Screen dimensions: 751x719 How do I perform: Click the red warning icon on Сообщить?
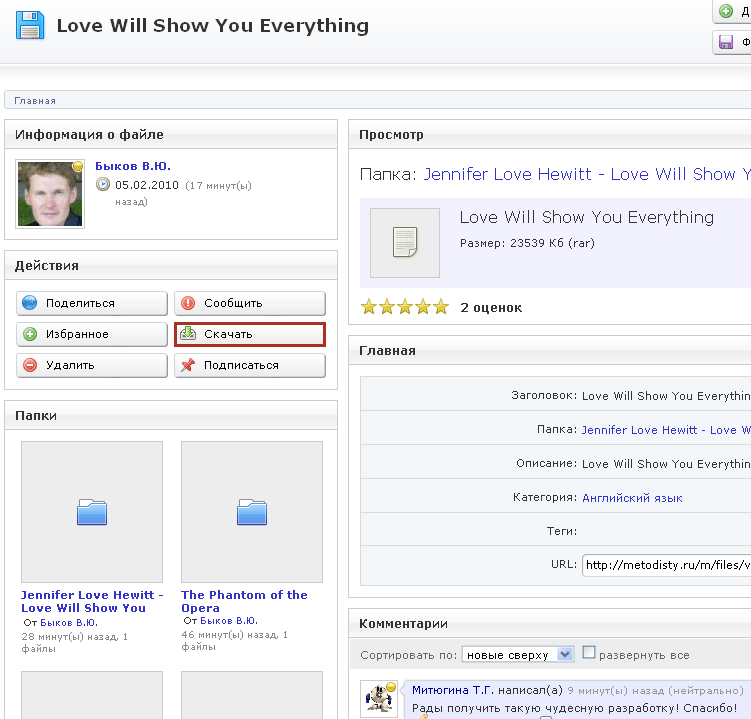188,303
